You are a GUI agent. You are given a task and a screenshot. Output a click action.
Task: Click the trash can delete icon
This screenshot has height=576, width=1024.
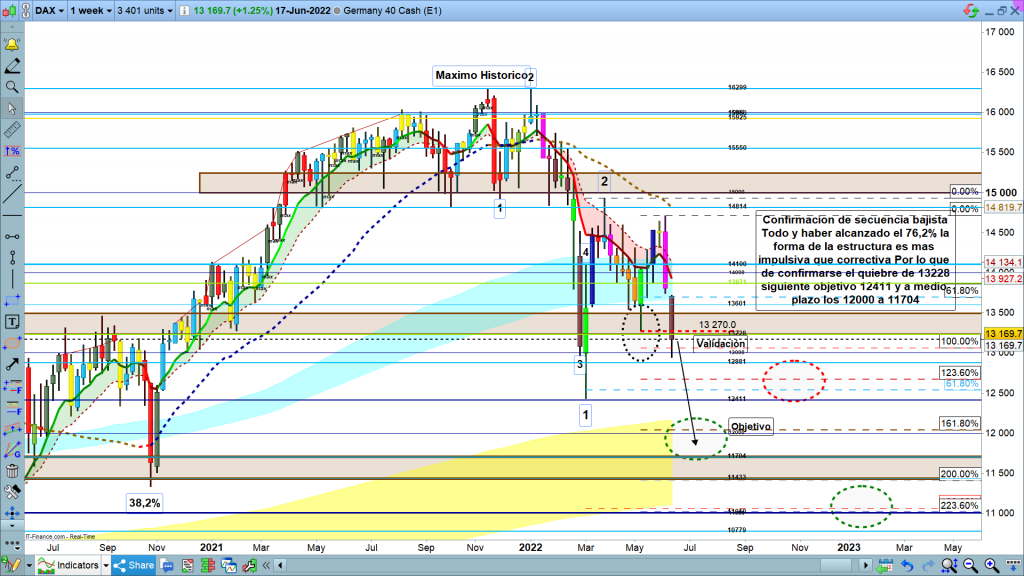click(x=12, y=470)
